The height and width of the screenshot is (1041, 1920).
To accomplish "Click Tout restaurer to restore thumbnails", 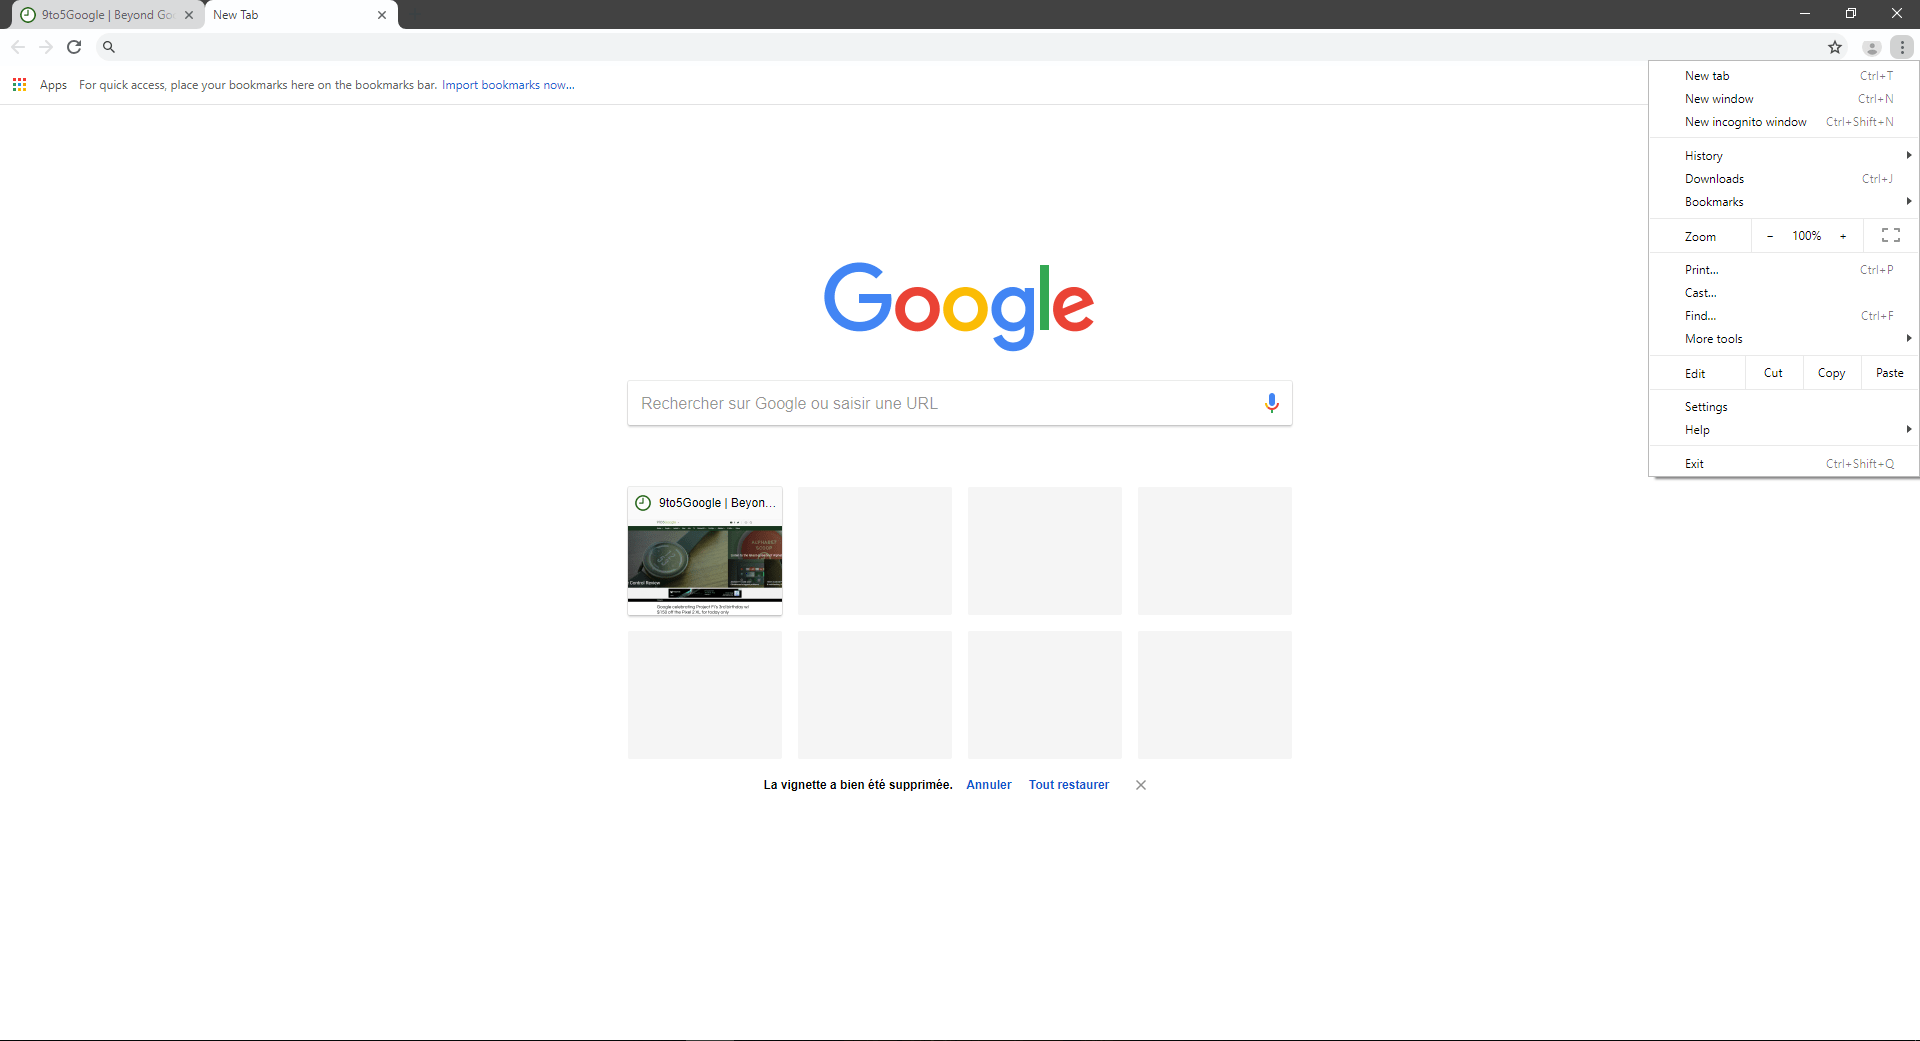I will [1068, 785].
